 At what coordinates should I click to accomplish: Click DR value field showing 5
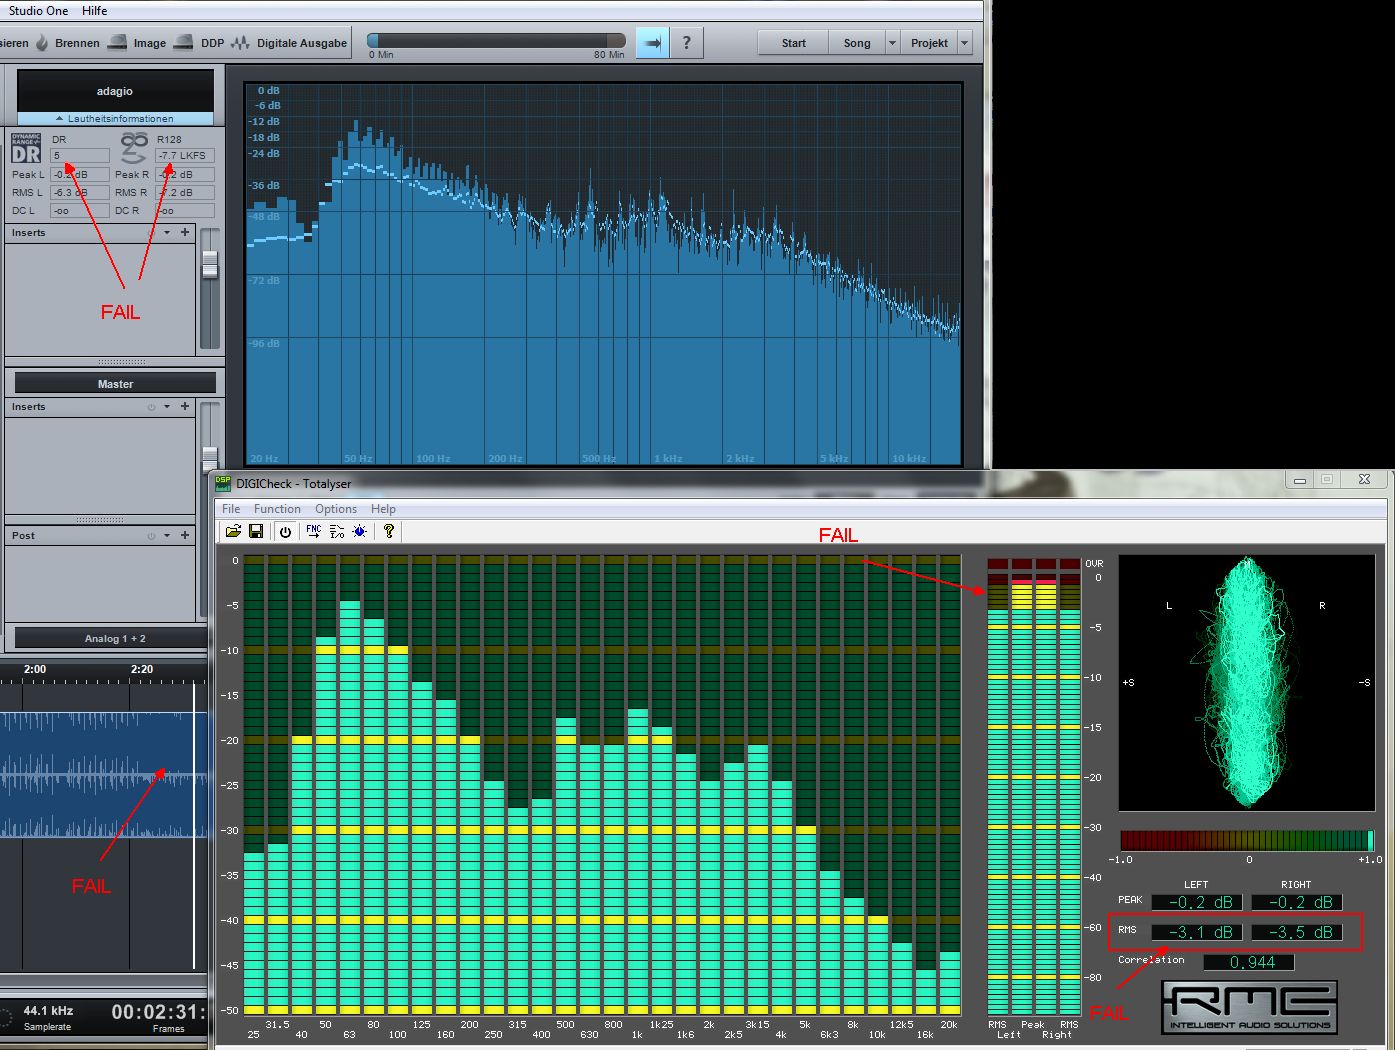click(79, 155)
